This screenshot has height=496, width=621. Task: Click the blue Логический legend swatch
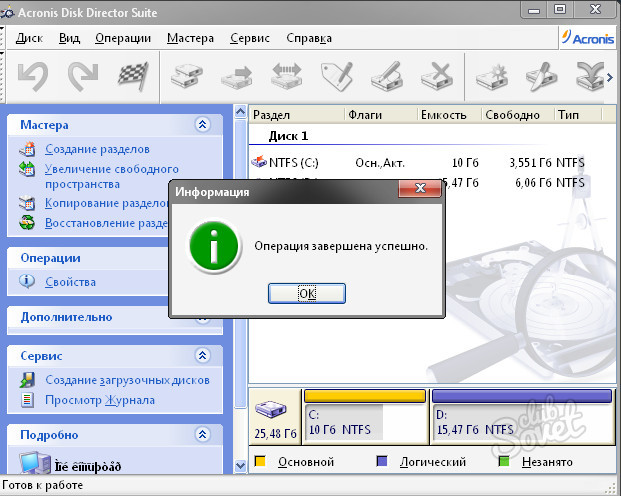pyautogui.click(x=382, y=462)
